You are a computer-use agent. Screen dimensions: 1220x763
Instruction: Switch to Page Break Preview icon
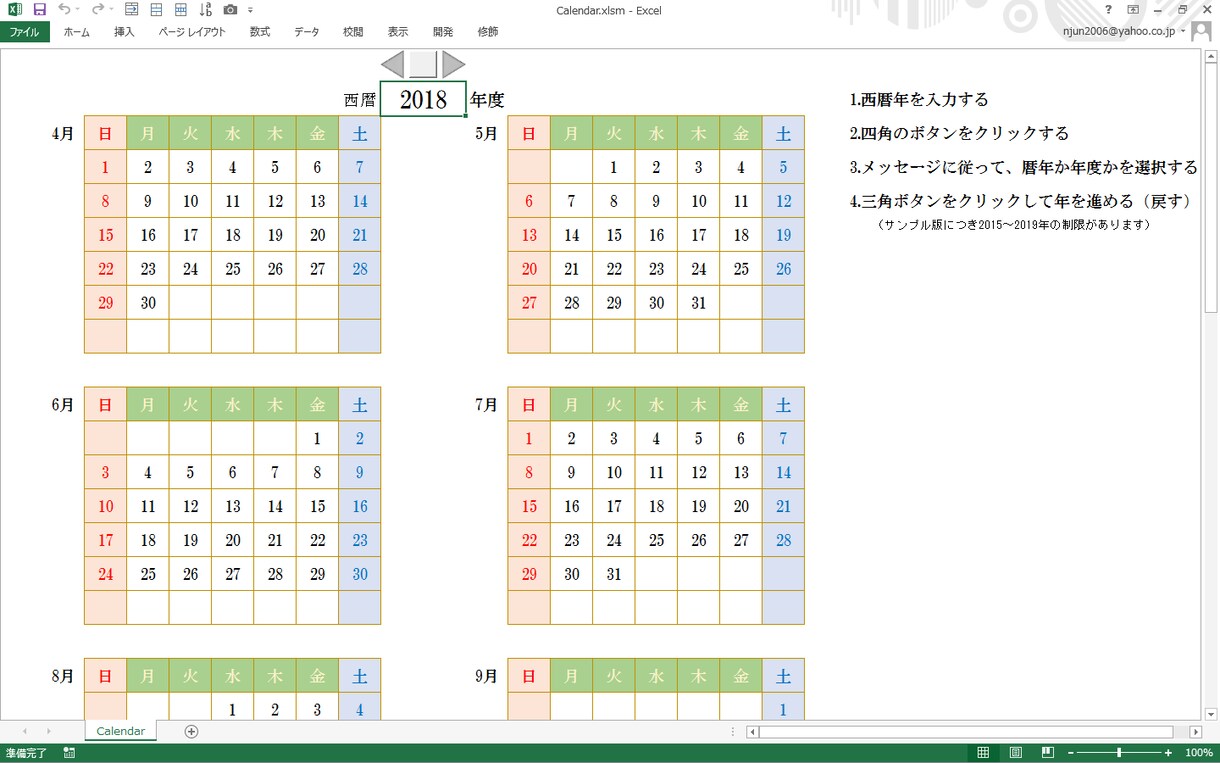[1047, 752]
